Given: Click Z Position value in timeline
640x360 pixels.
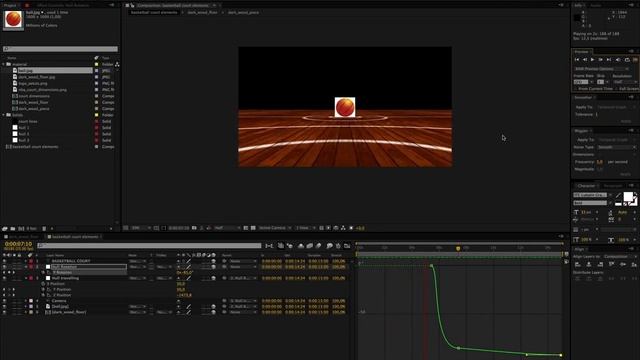Looking at the screenshot, I should point(184,295).
